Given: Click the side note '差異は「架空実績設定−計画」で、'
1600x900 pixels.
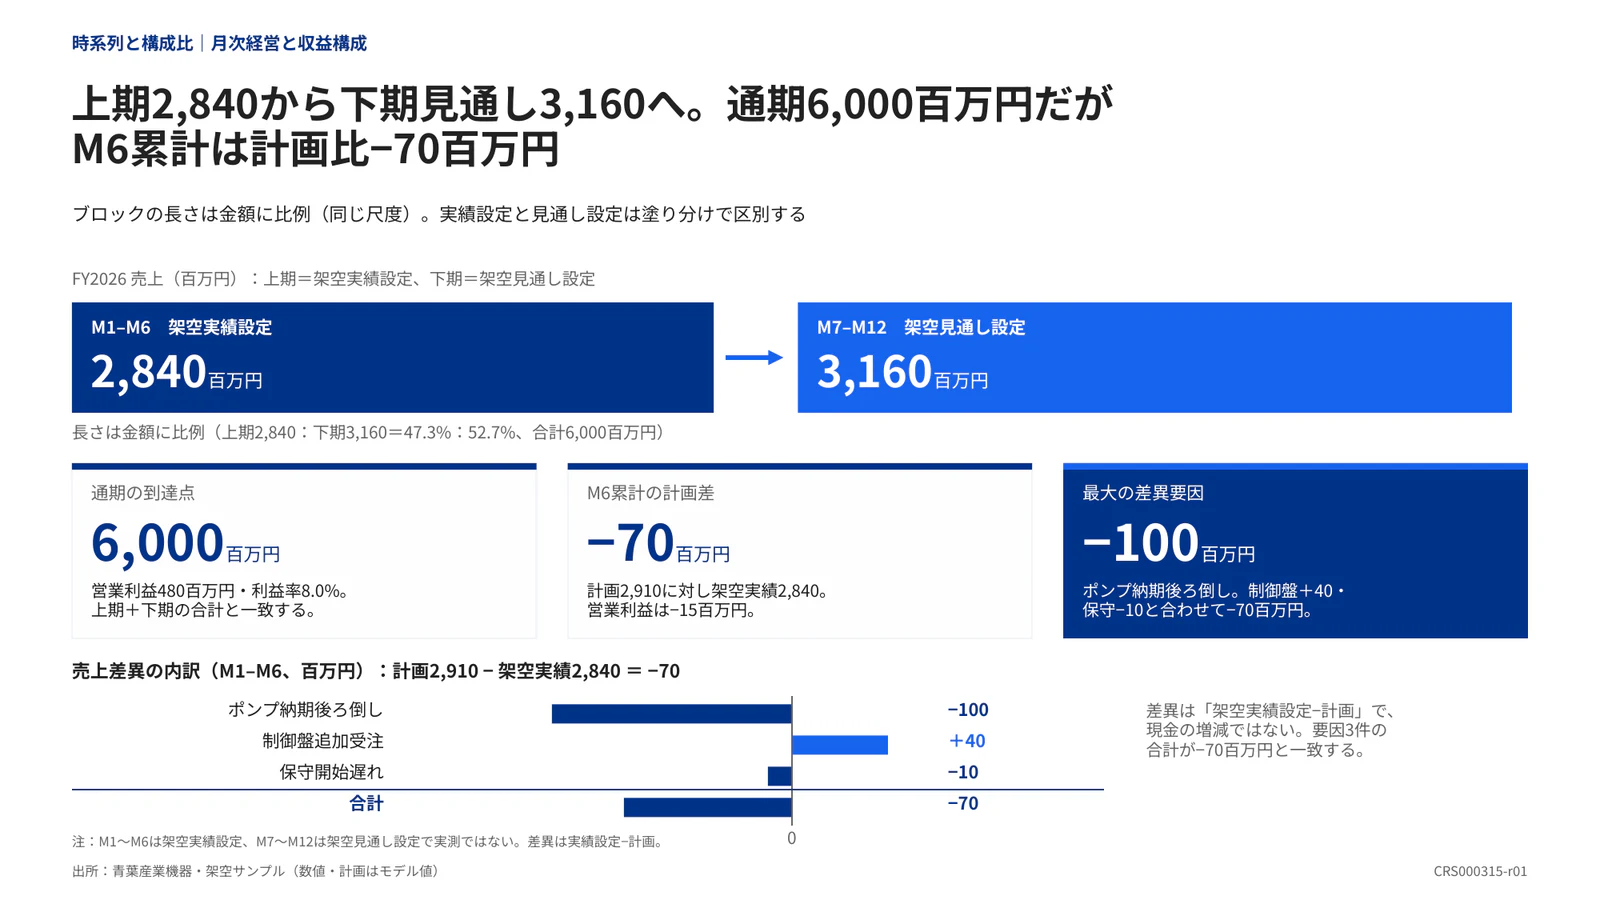Looking at the screenshot, I should (x=1270, y=711).
